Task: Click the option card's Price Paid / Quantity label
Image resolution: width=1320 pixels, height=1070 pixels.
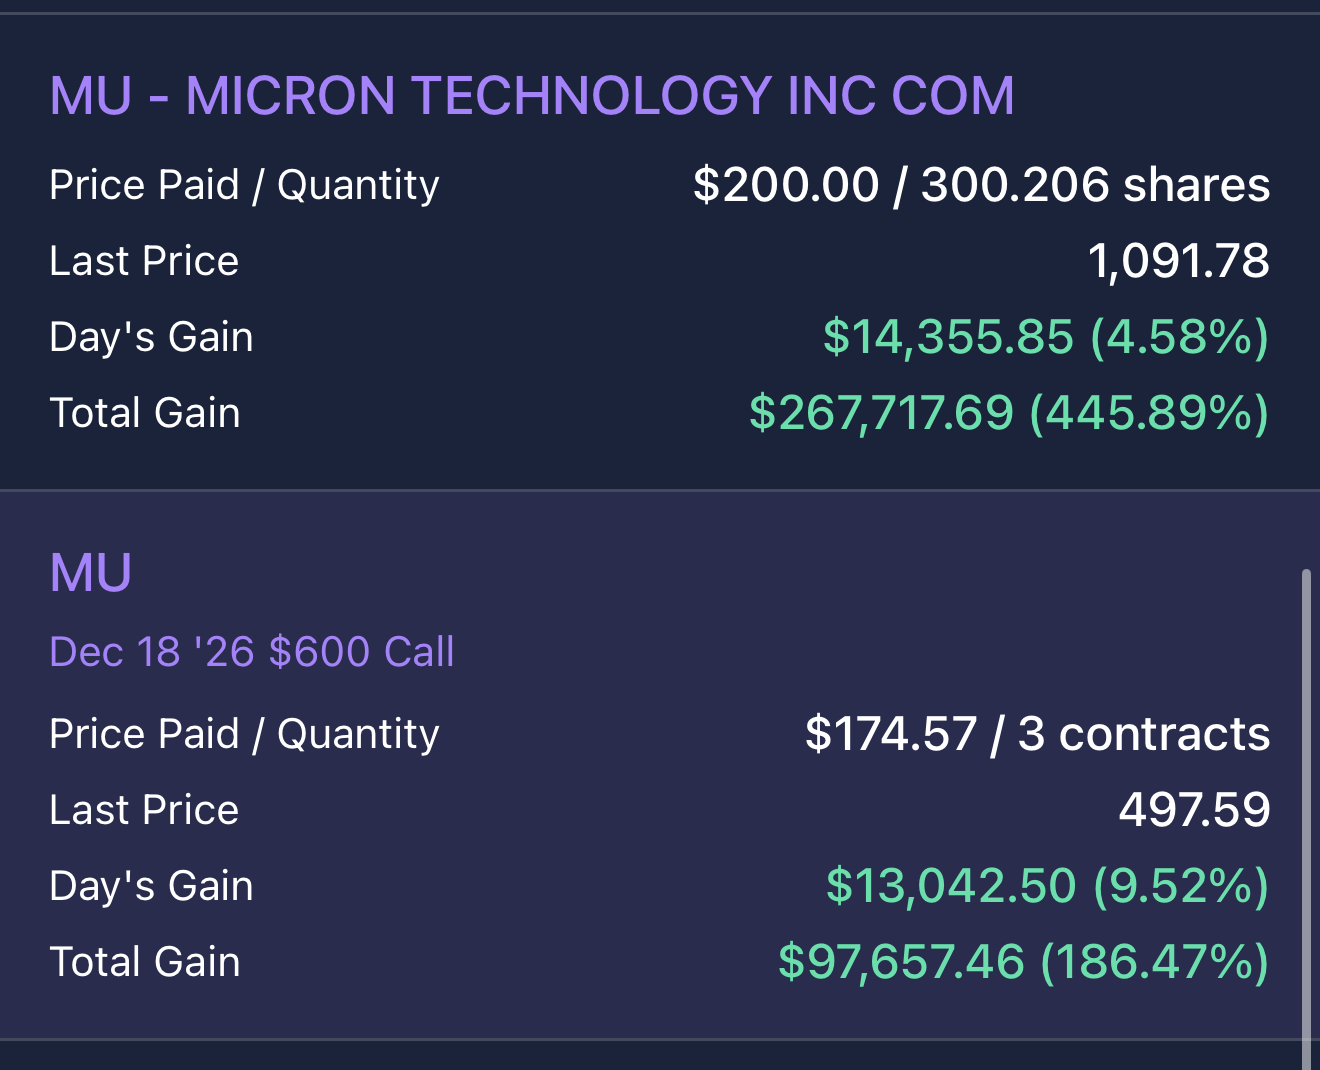Action: tap(245, 735)
